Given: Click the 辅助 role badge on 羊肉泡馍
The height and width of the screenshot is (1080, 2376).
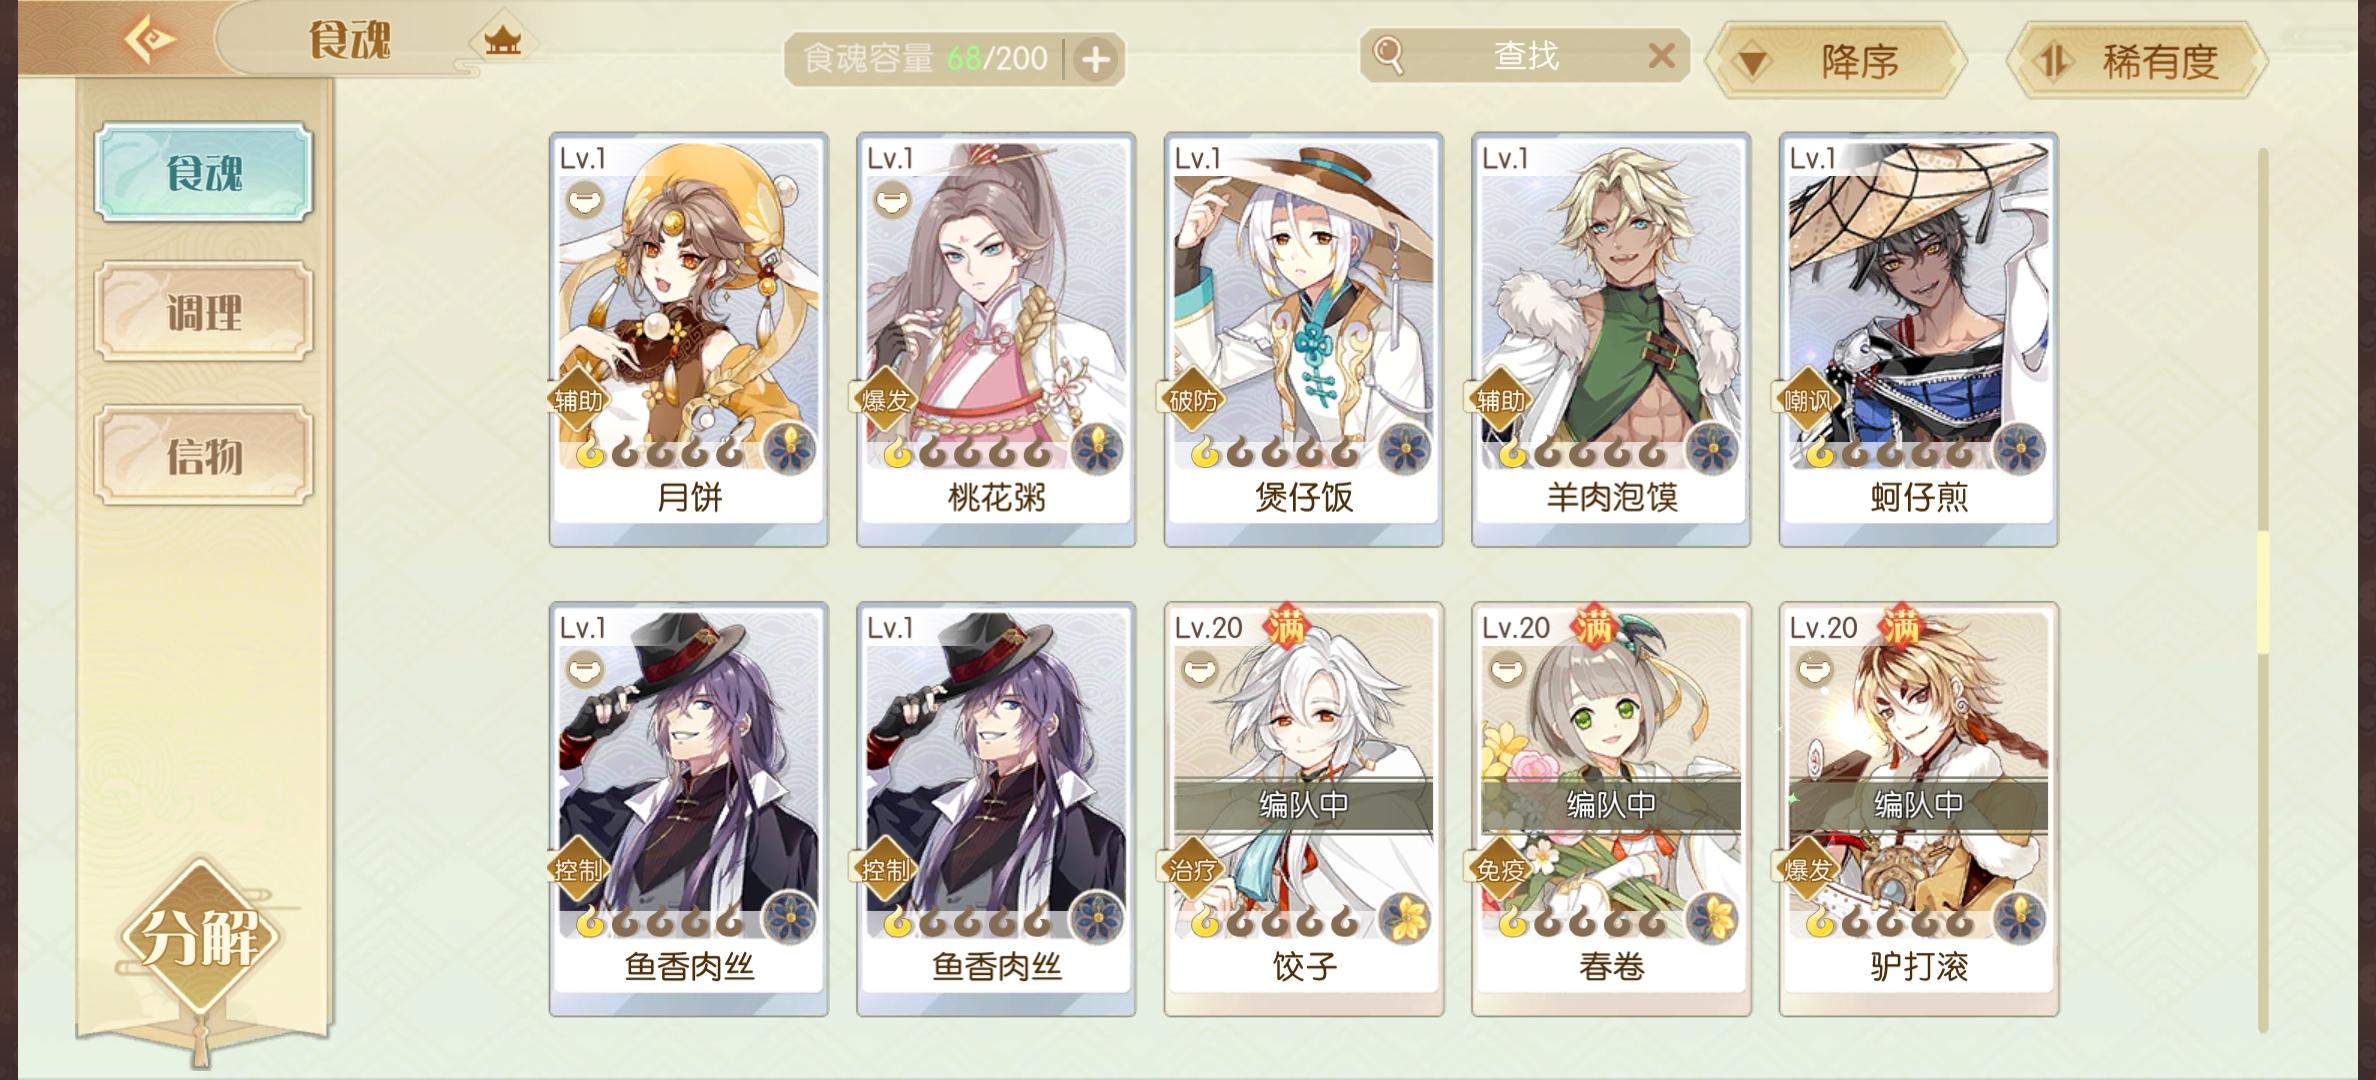Looking at the screenshot, I should click(x=1500, y=400).
